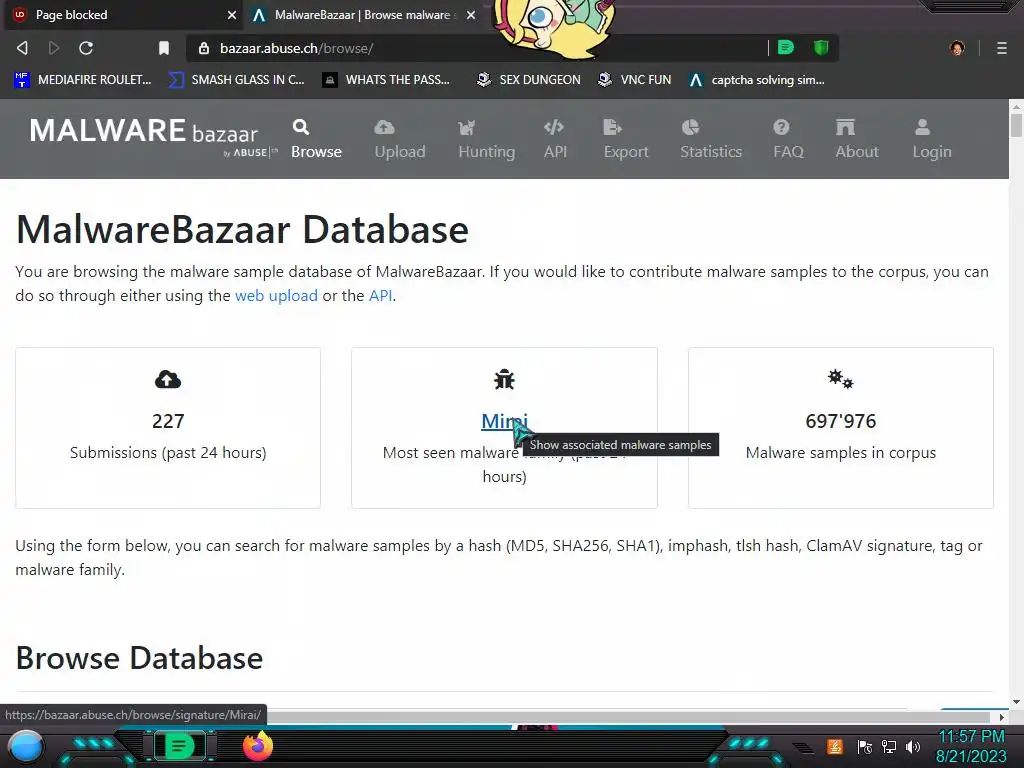Image resolution: width=1024 pixels, height=768 pixels.
Task: Open the Upload navbar item
Action: pyautogui.click(x=400, y=138)
